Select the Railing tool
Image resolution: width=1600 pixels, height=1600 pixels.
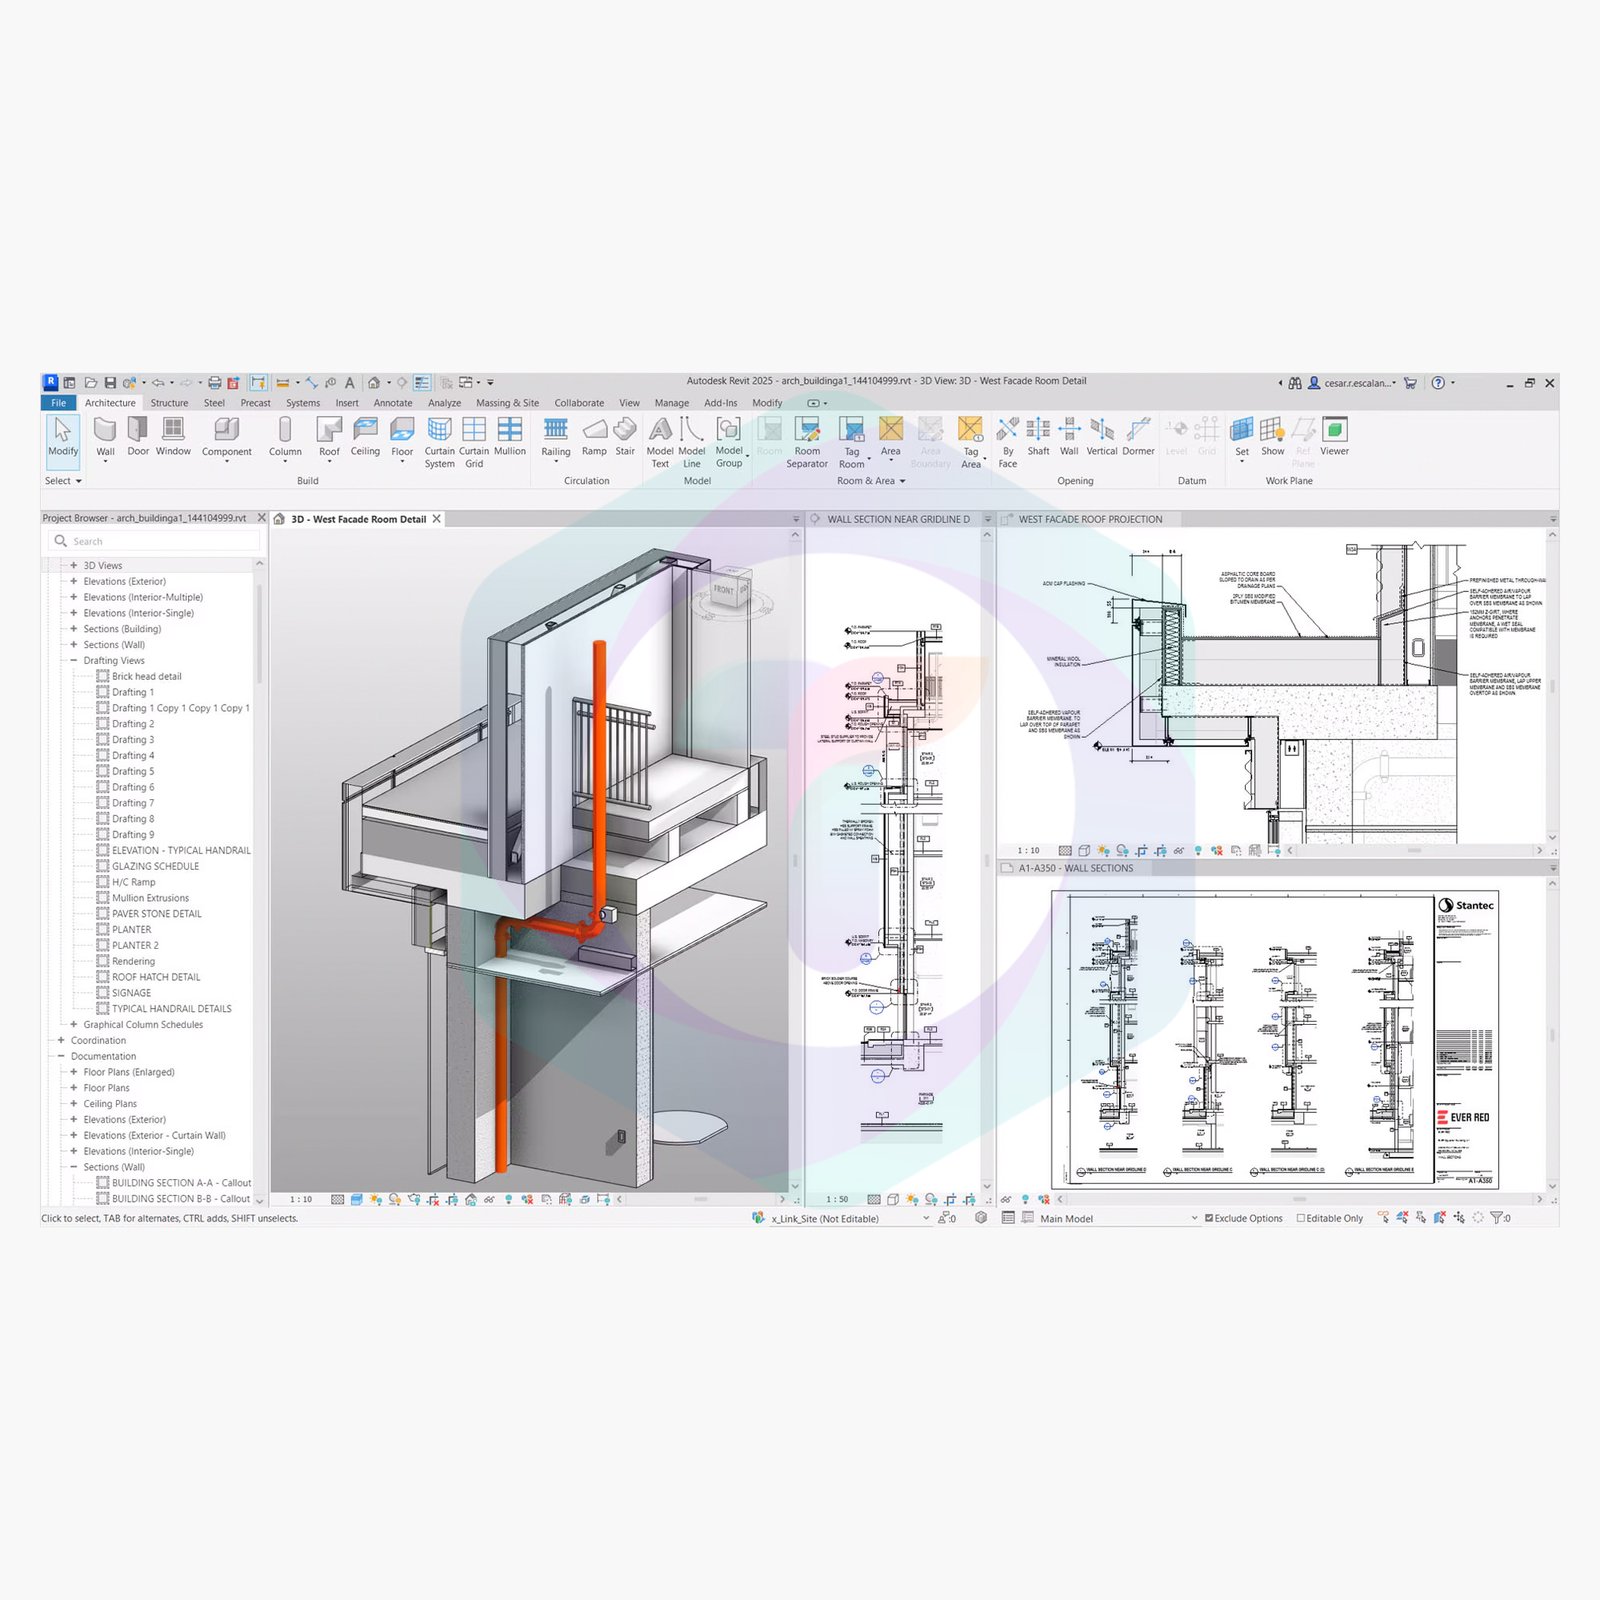[556, 439]
